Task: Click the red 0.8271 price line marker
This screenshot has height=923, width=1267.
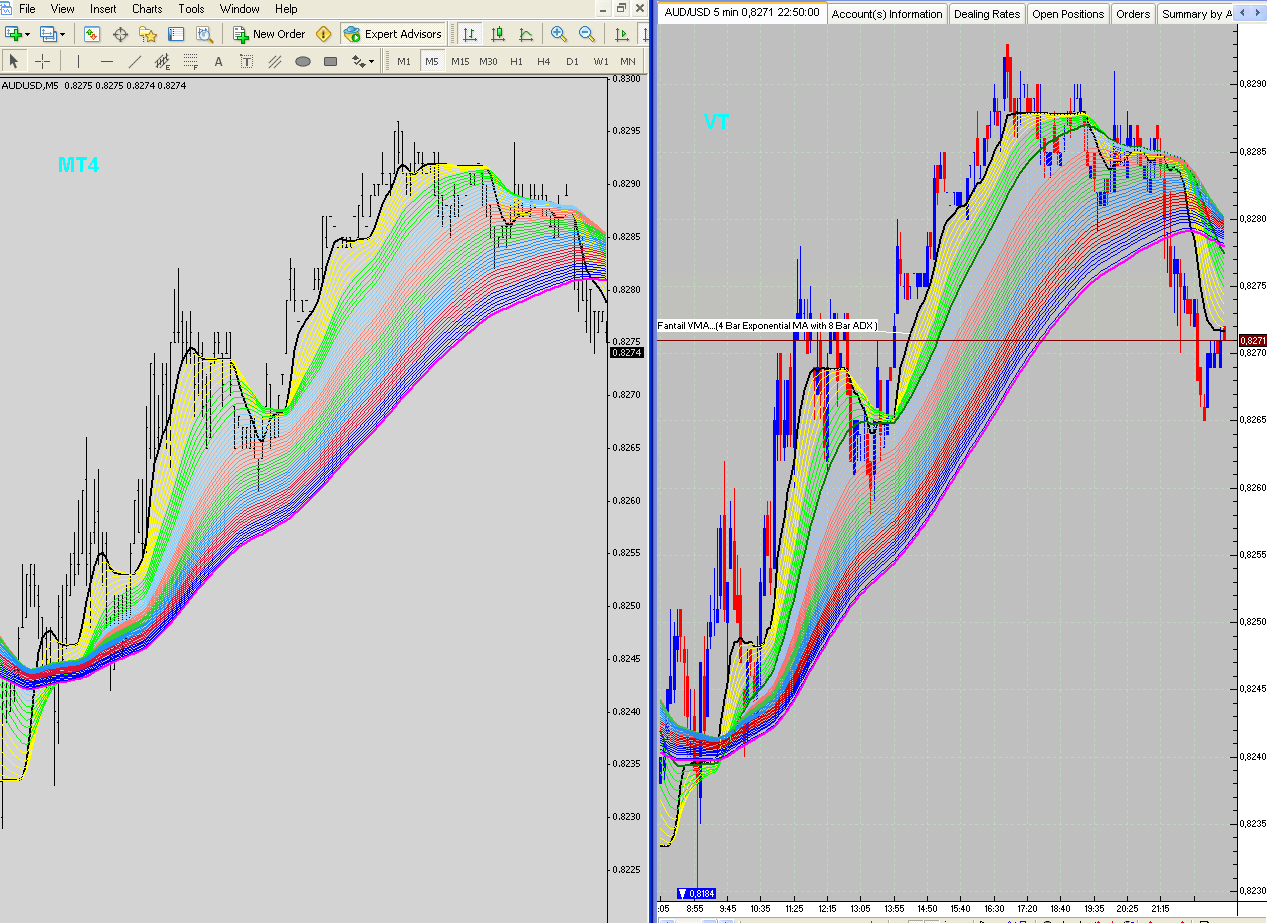Action: coord(1253,341)
